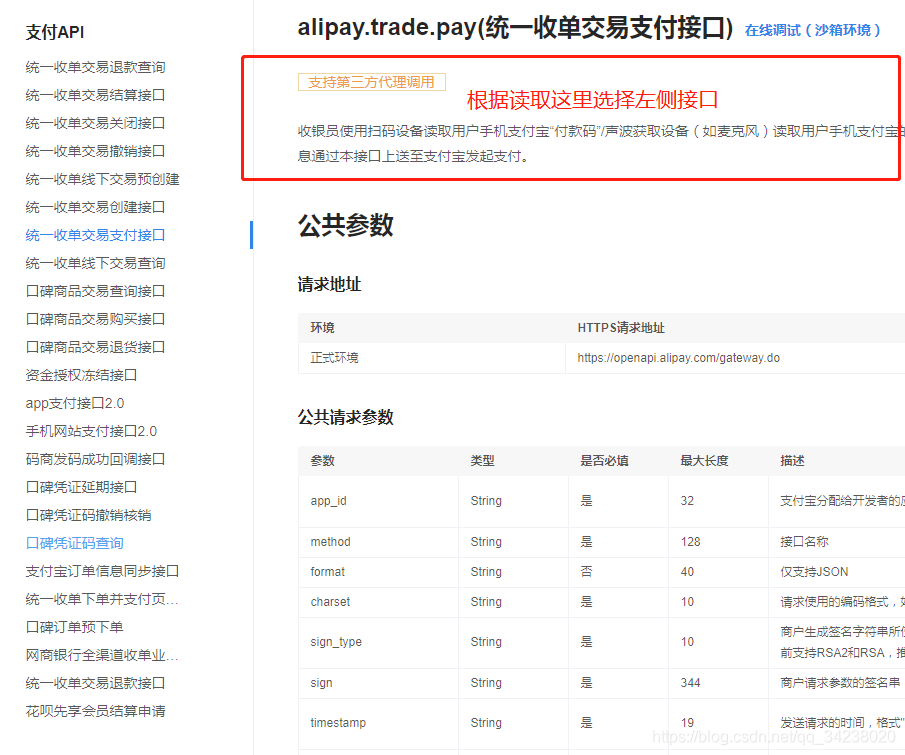Click the gateway URL openapi.alipay.com text
This screenshot has width=905, height=755.
(x=678, y=358)
